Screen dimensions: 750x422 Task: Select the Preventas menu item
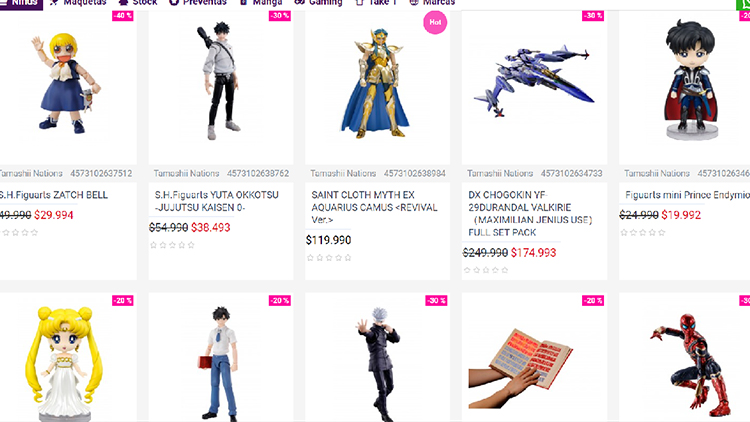coord(198,2)
